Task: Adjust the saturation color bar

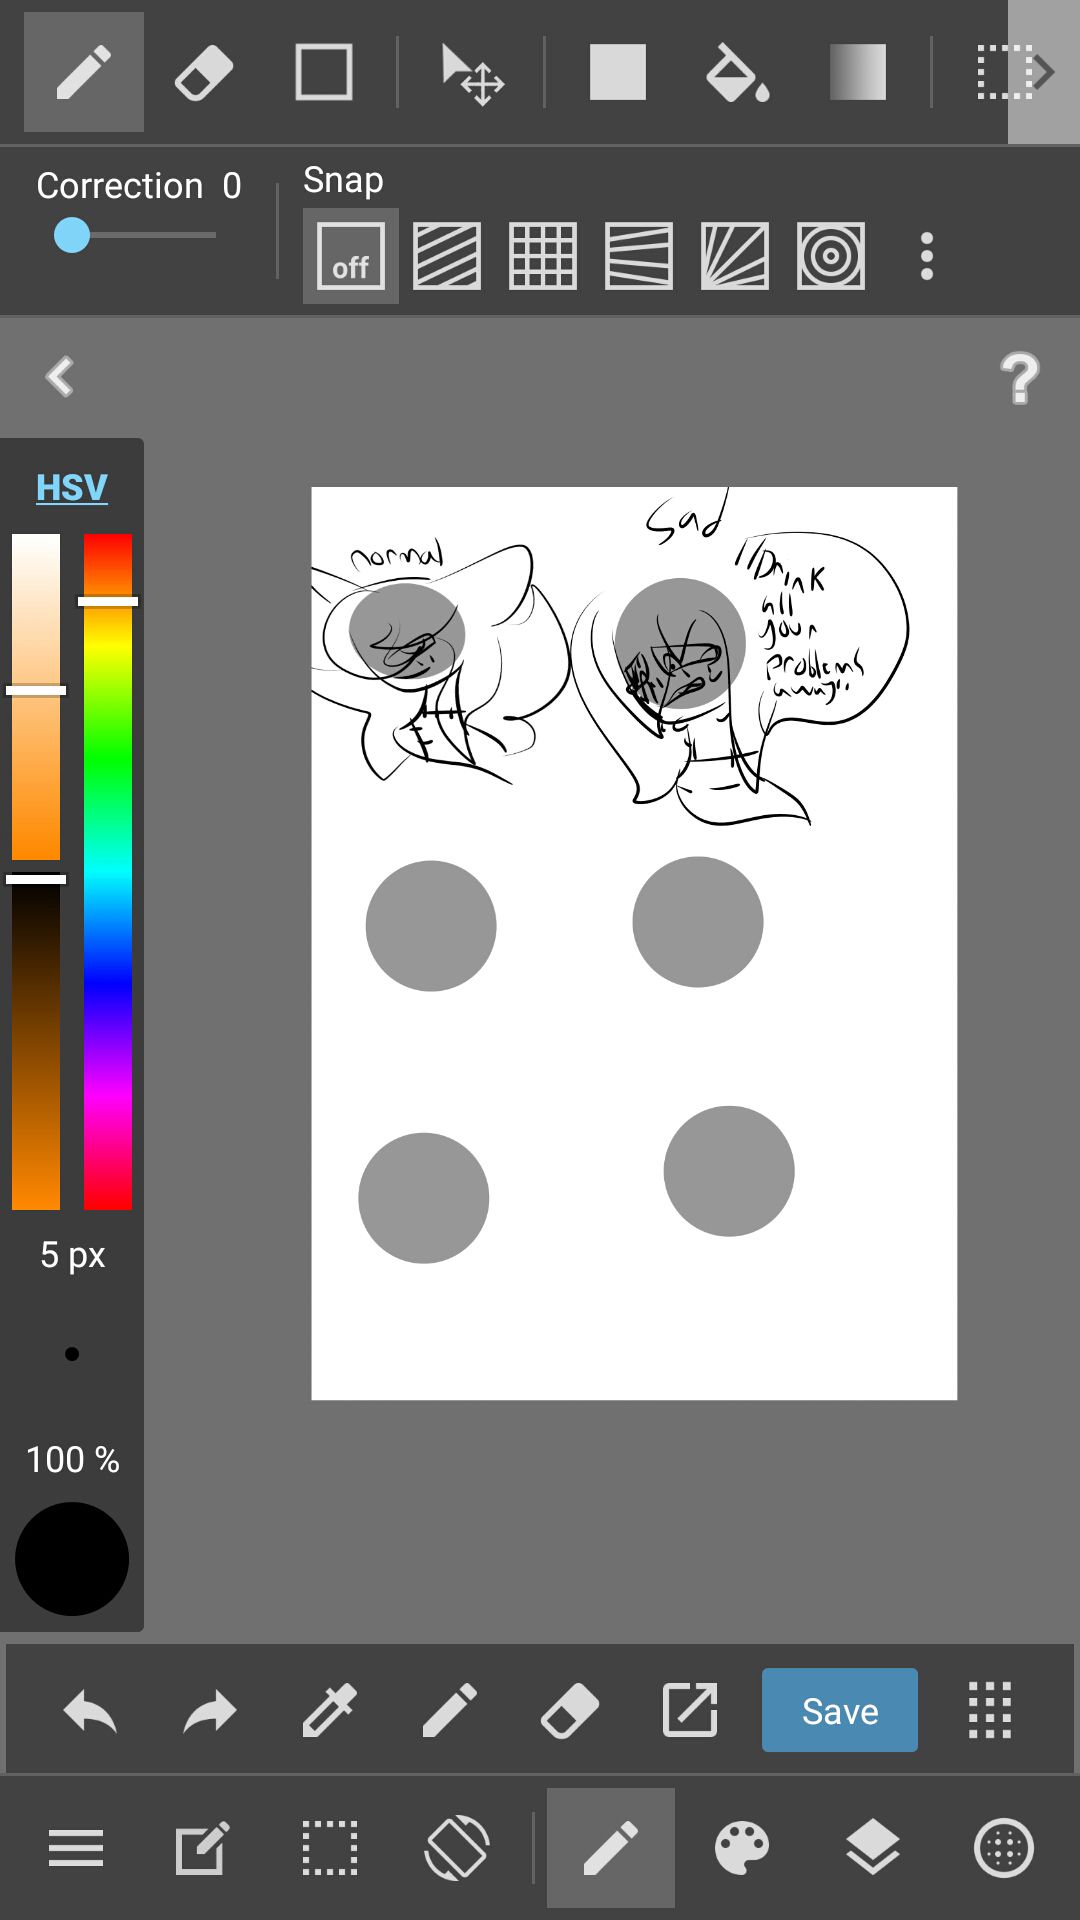Action: [36, 696]
